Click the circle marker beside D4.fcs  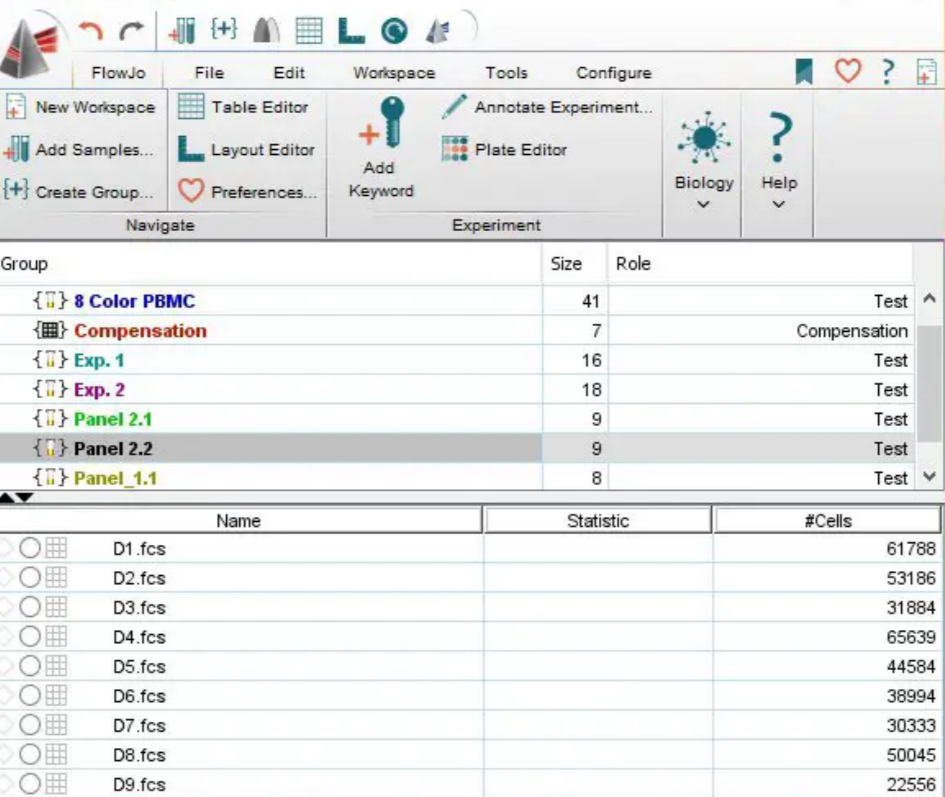(x=30, y=637)
